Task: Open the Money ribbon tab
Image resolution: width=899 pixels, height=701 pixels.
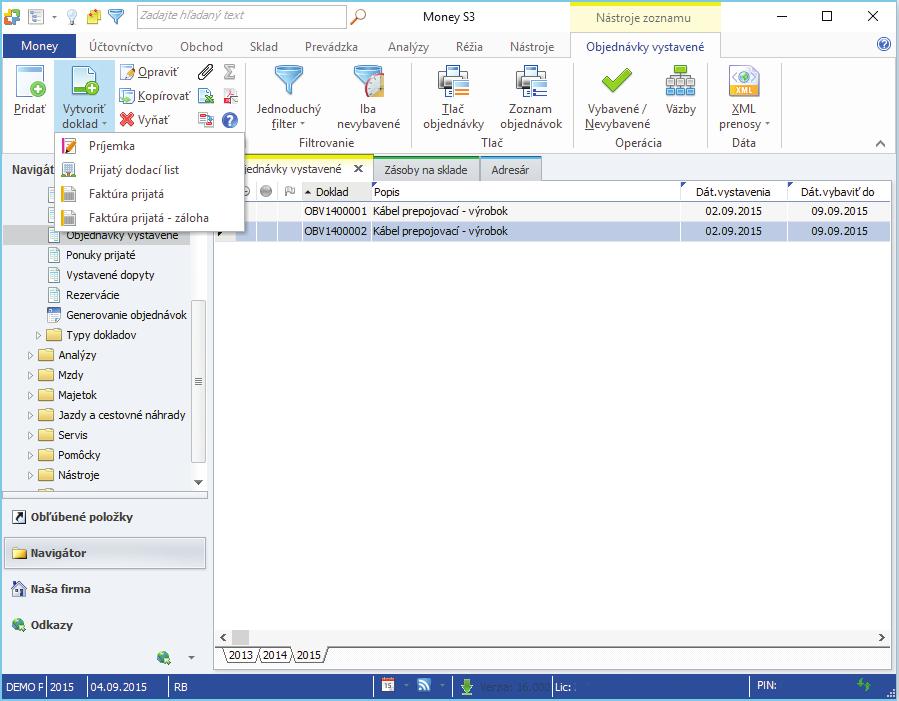Action: point(39,46)
